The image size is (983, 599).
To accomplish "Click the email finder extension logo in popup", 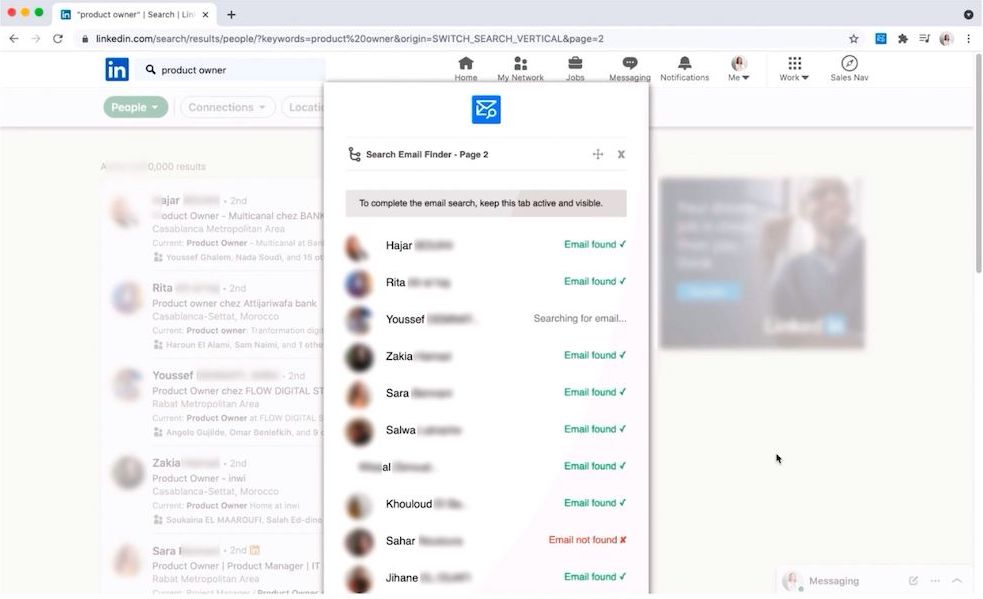I will click(486, 110).
